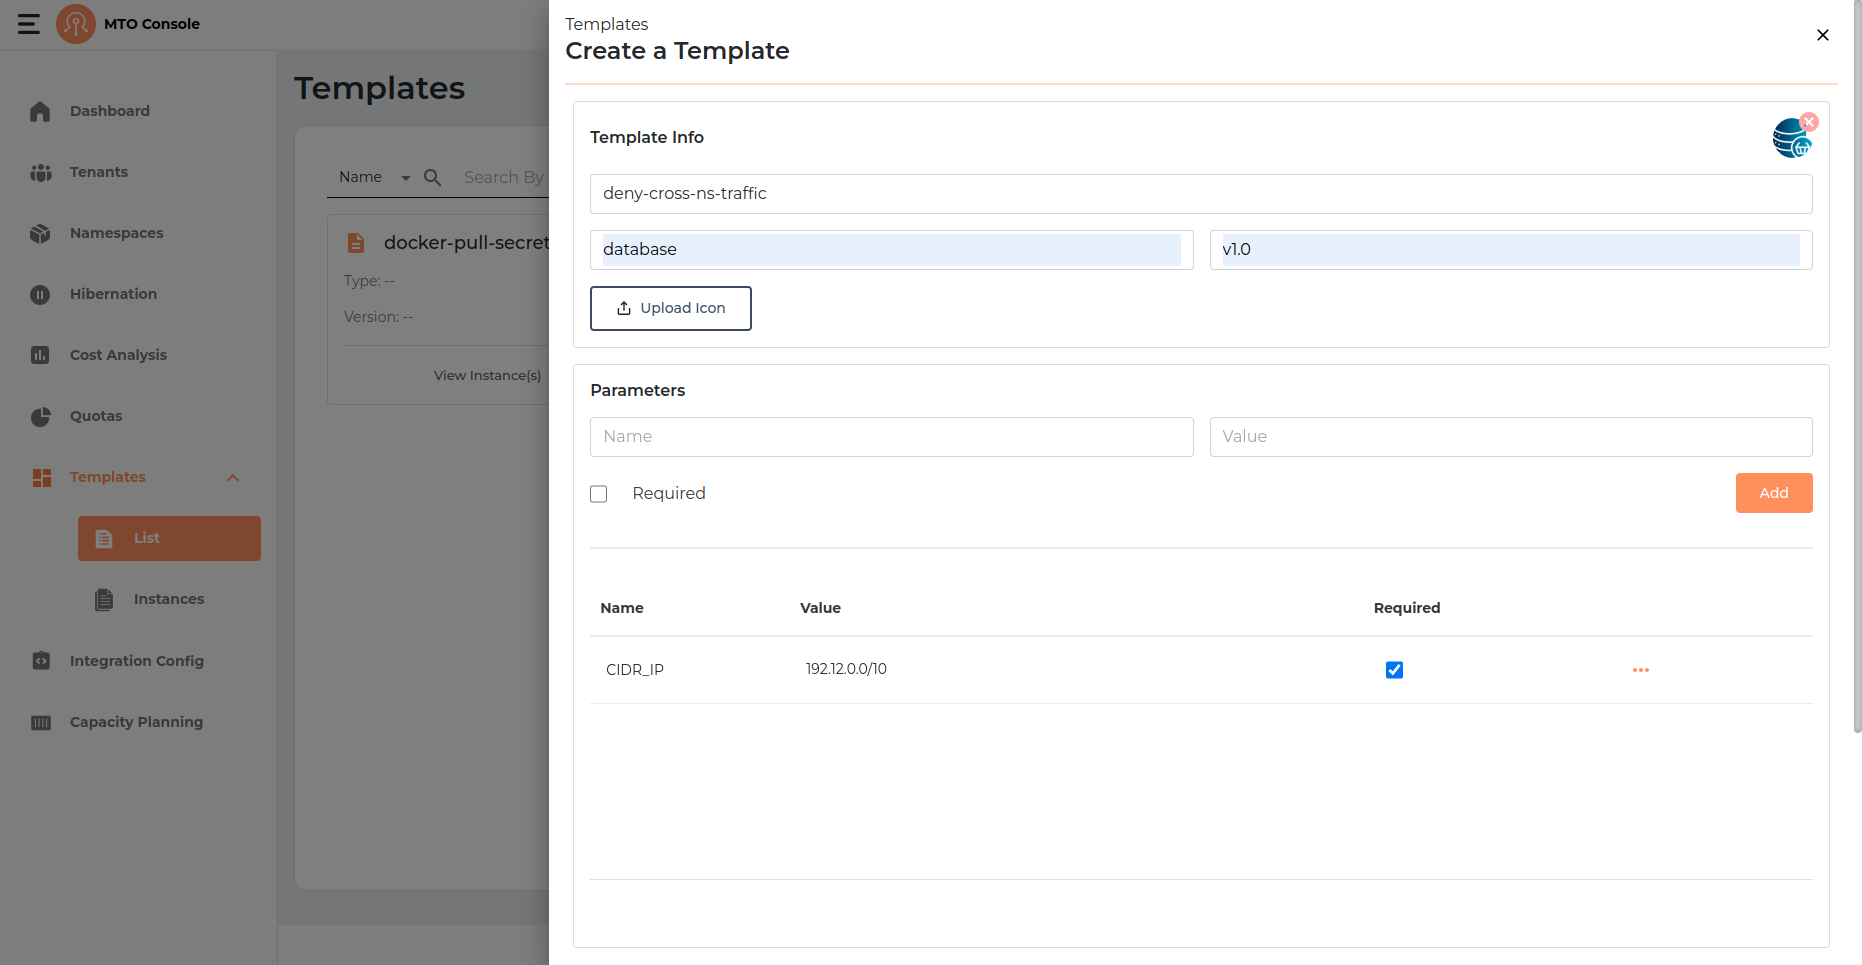Screen dimensions: 1862x965
Task: Click the search magnifier icon
Action: click(x=432, y=177)
